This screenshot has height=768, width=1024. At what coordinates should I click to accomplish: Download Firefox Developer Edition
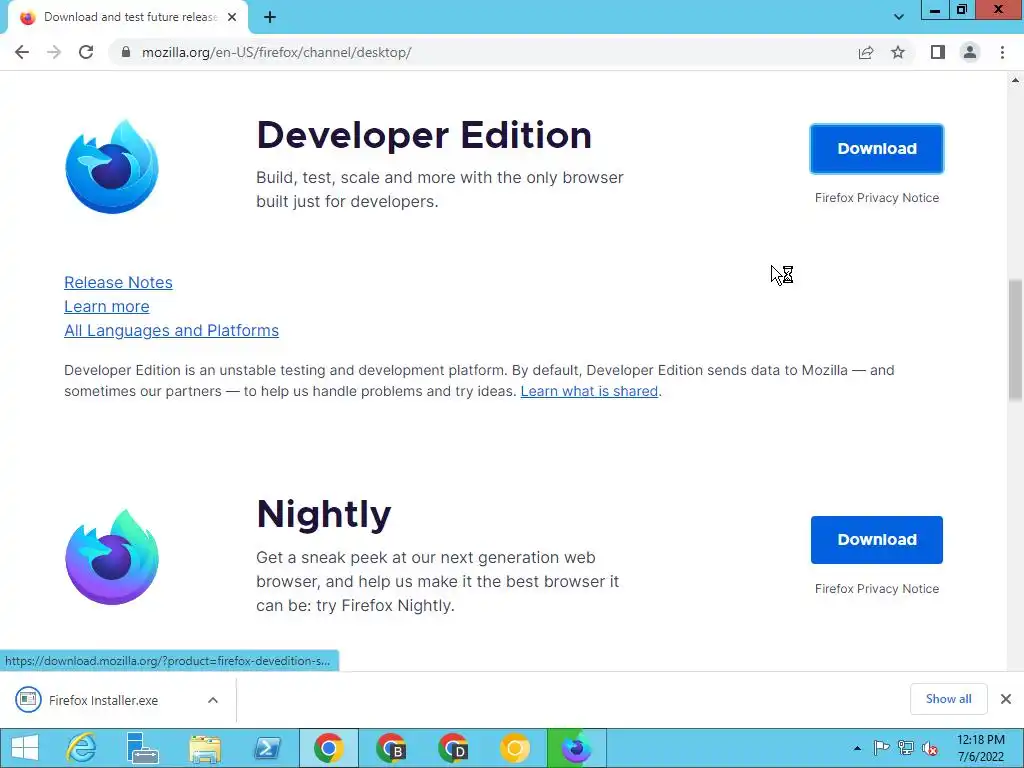tap(876, 149)
